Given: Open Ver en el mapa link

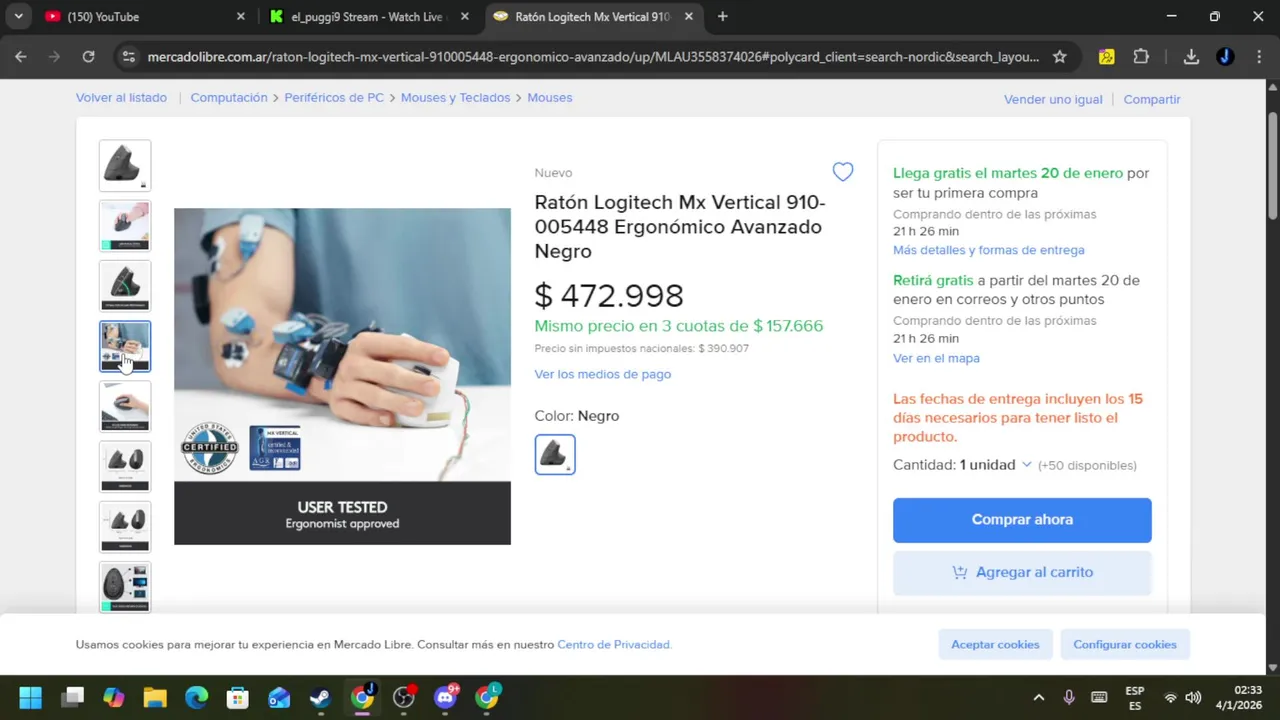Looking at the screenshot, I should click(x=936, y=358).
